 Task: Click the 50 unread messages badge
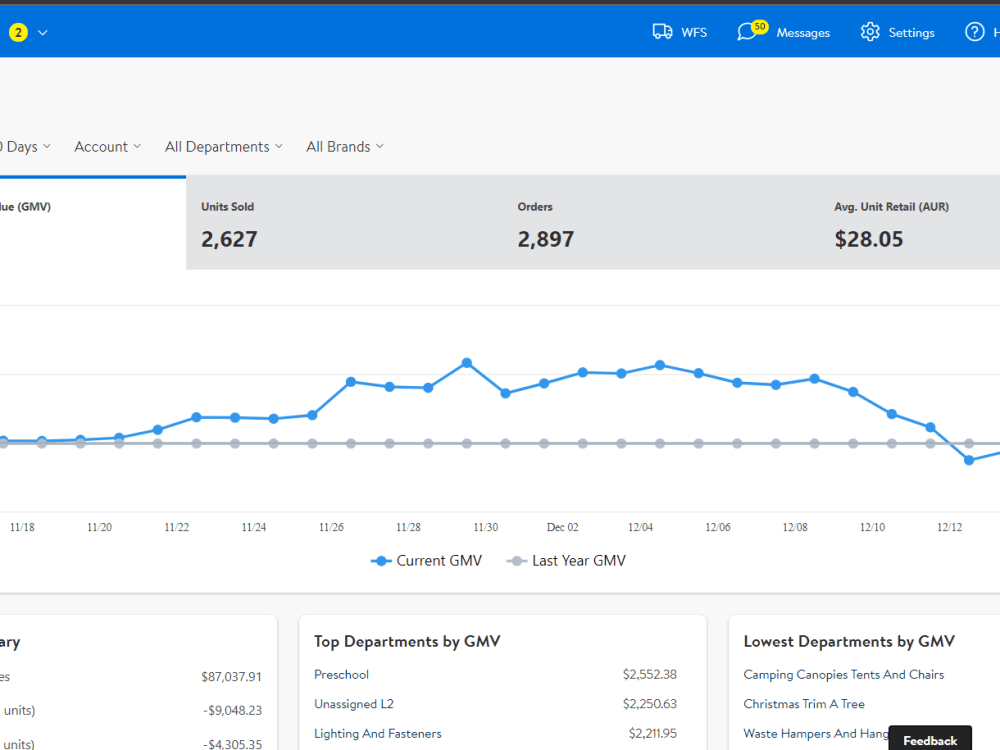pyautogui.click(x=760, y=27)
